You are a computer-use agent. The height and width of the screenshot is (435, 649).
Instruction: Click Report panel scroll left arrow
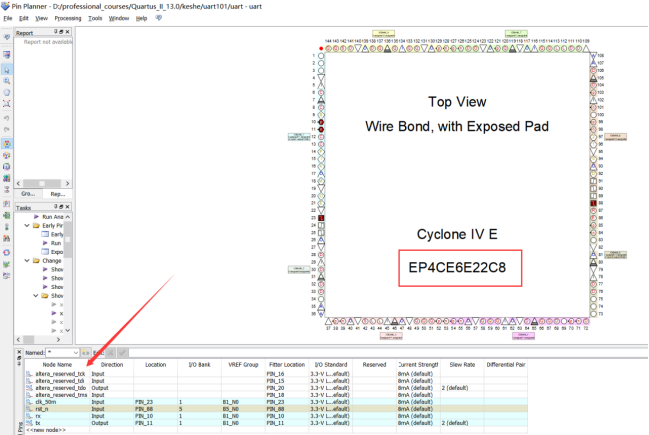[19, 183]
